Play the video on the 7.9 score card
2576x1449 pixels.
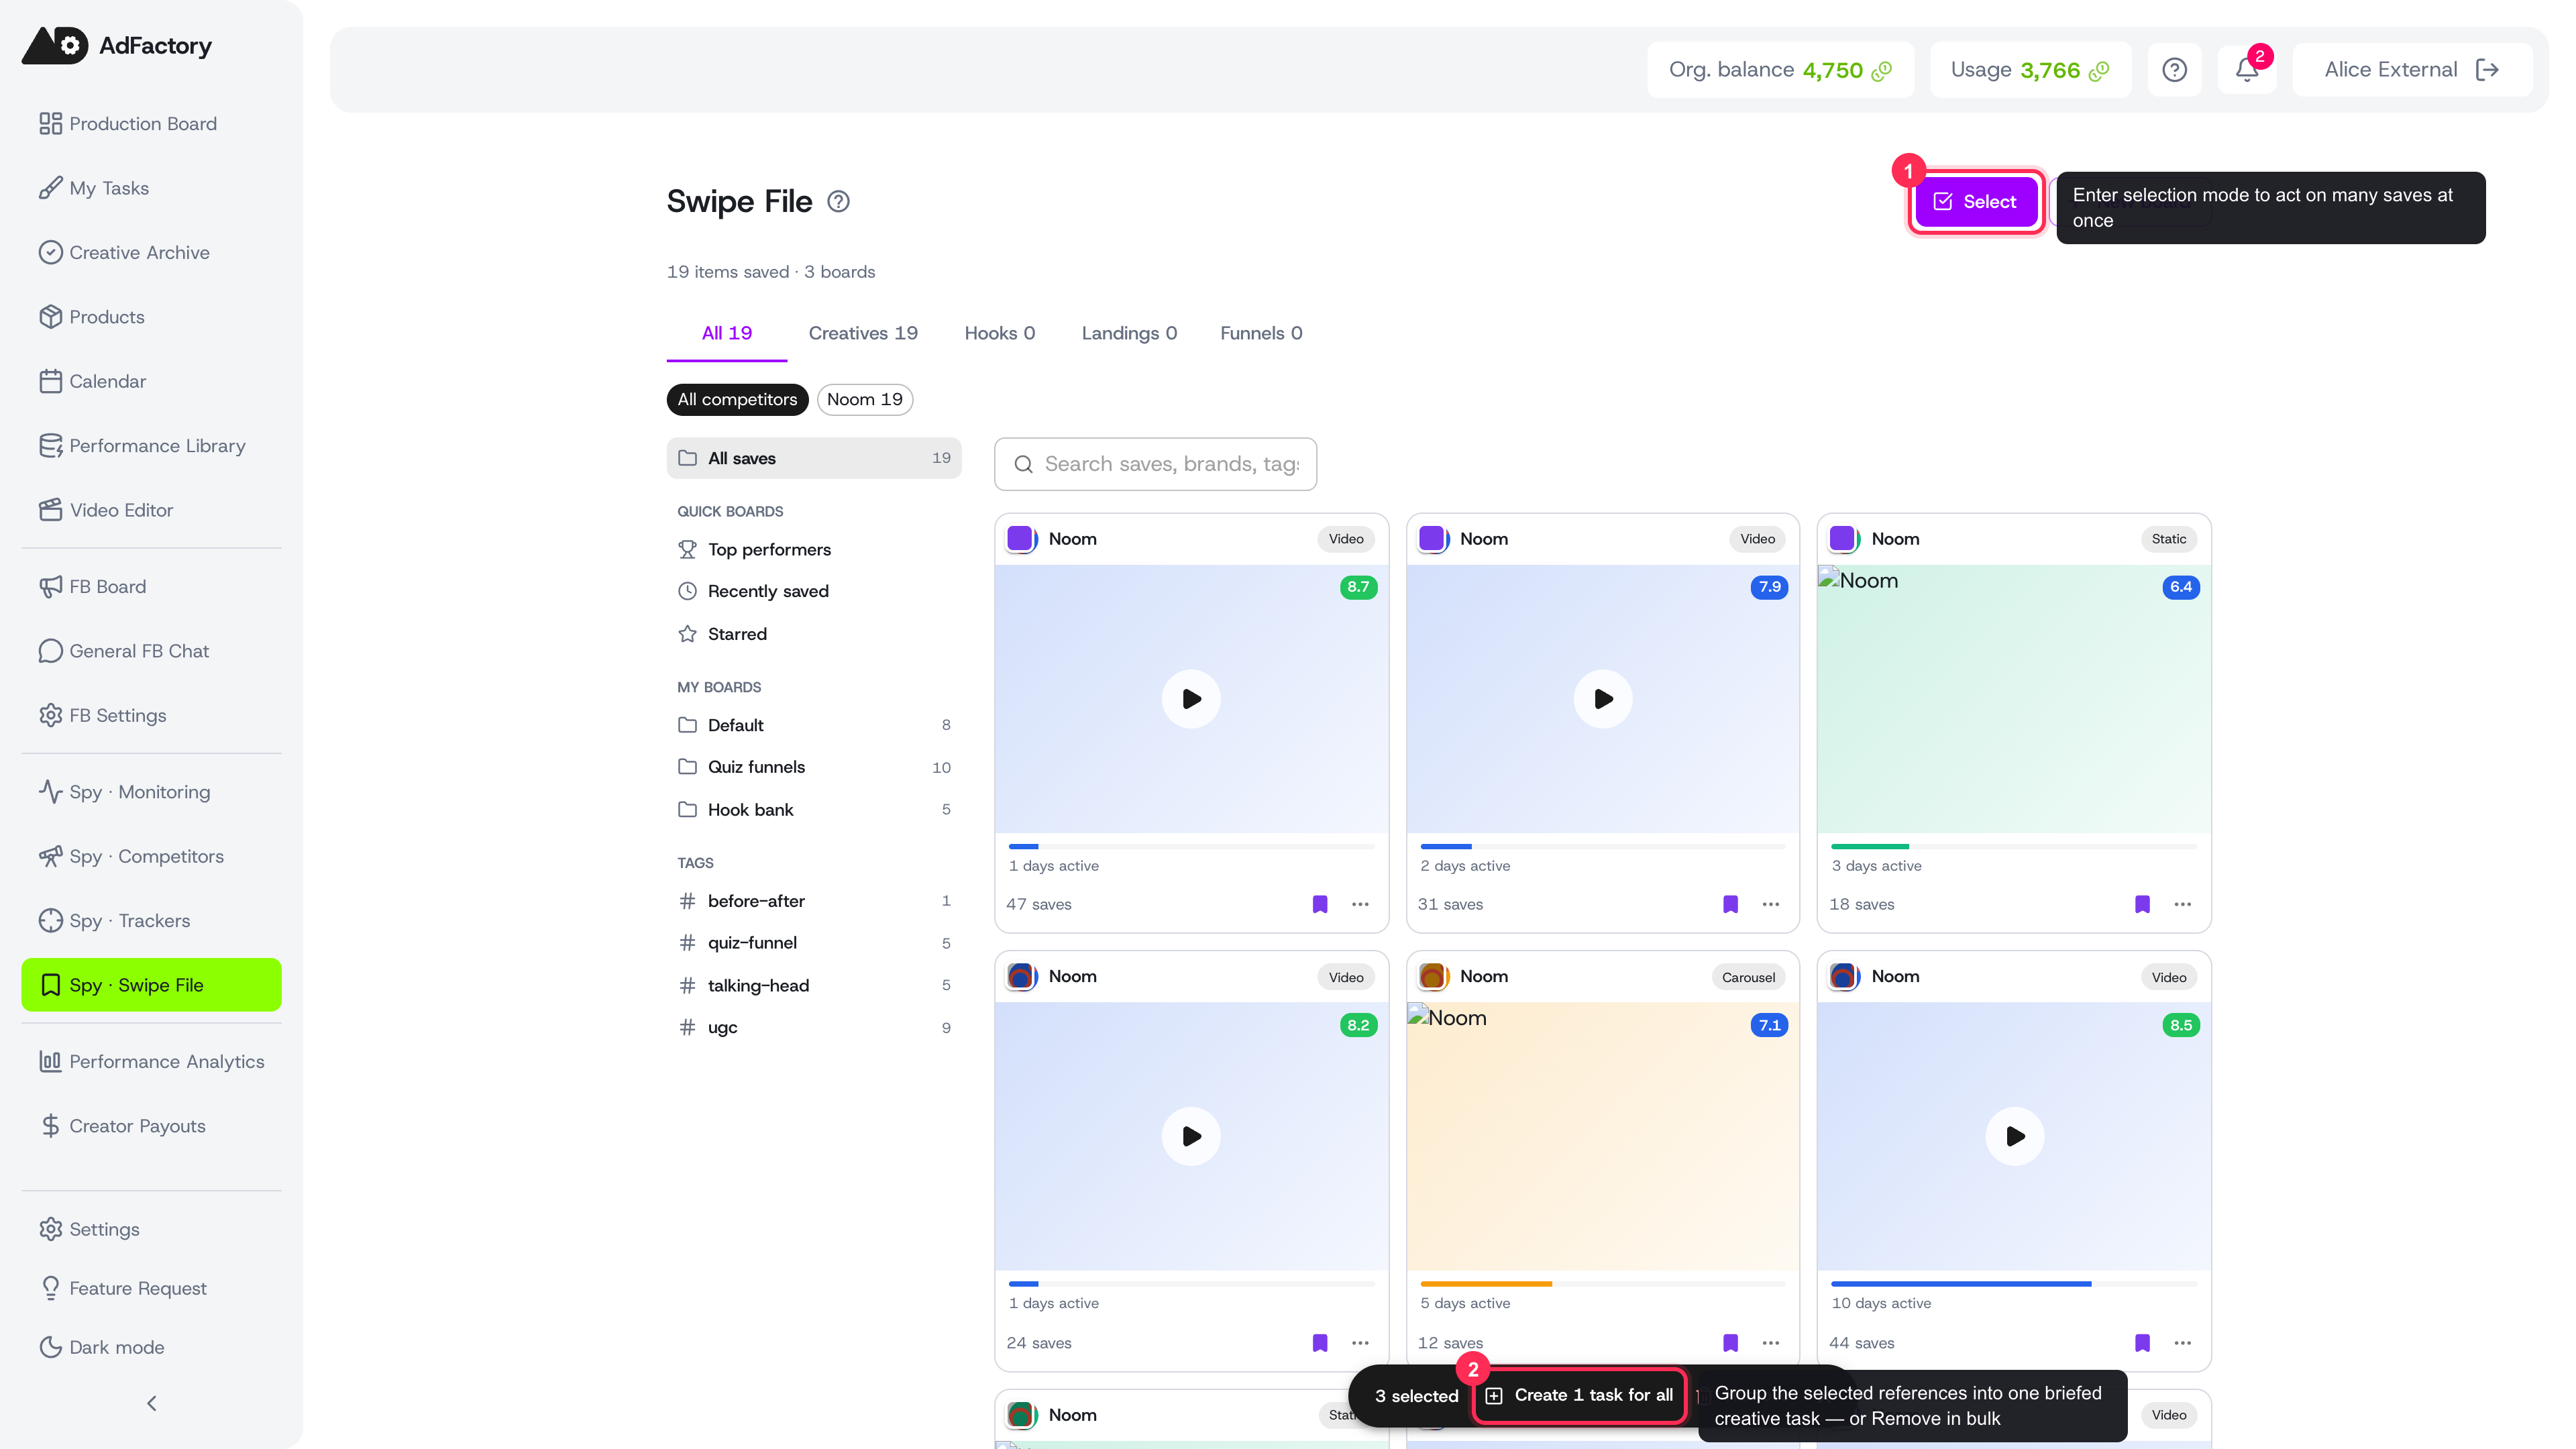1603,699
